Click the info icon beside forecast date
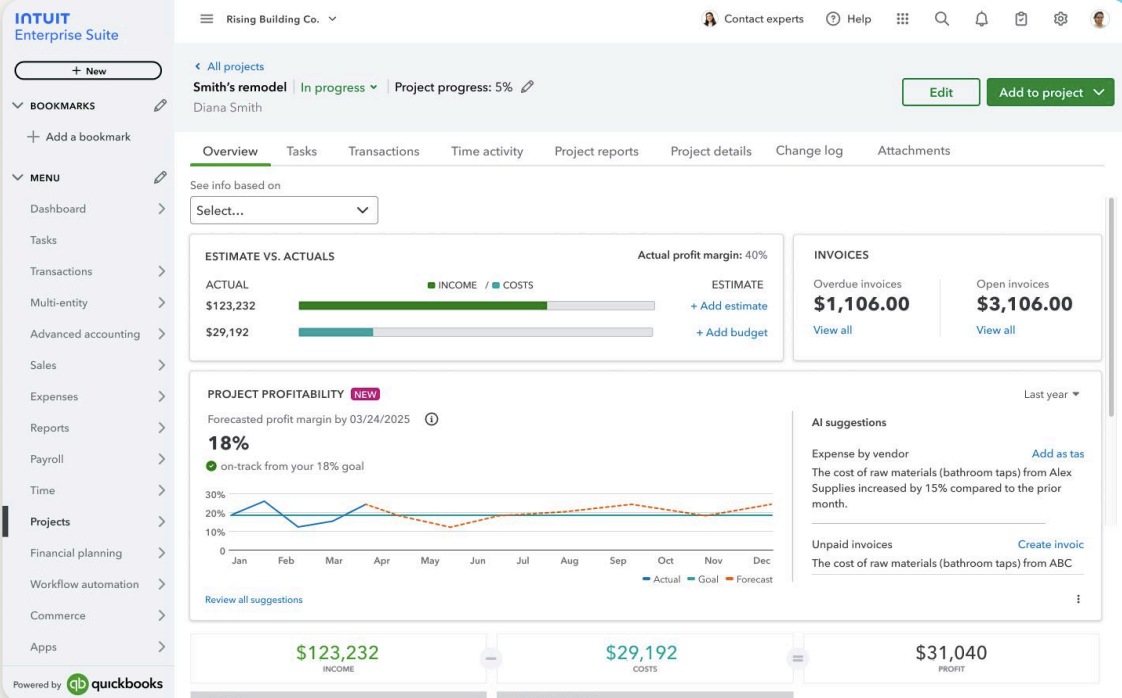The height and width of the screenshot is (698, 1122). point(432,419)
